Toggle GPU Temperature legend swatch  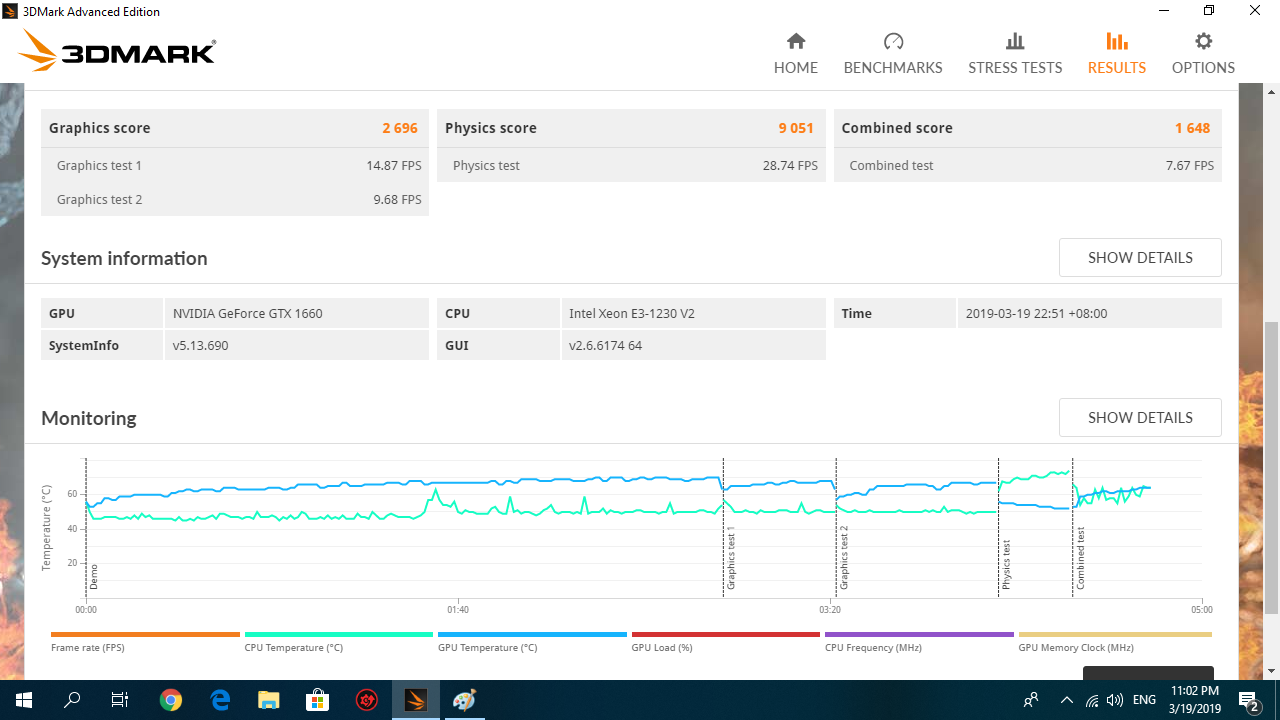[532, 634]
